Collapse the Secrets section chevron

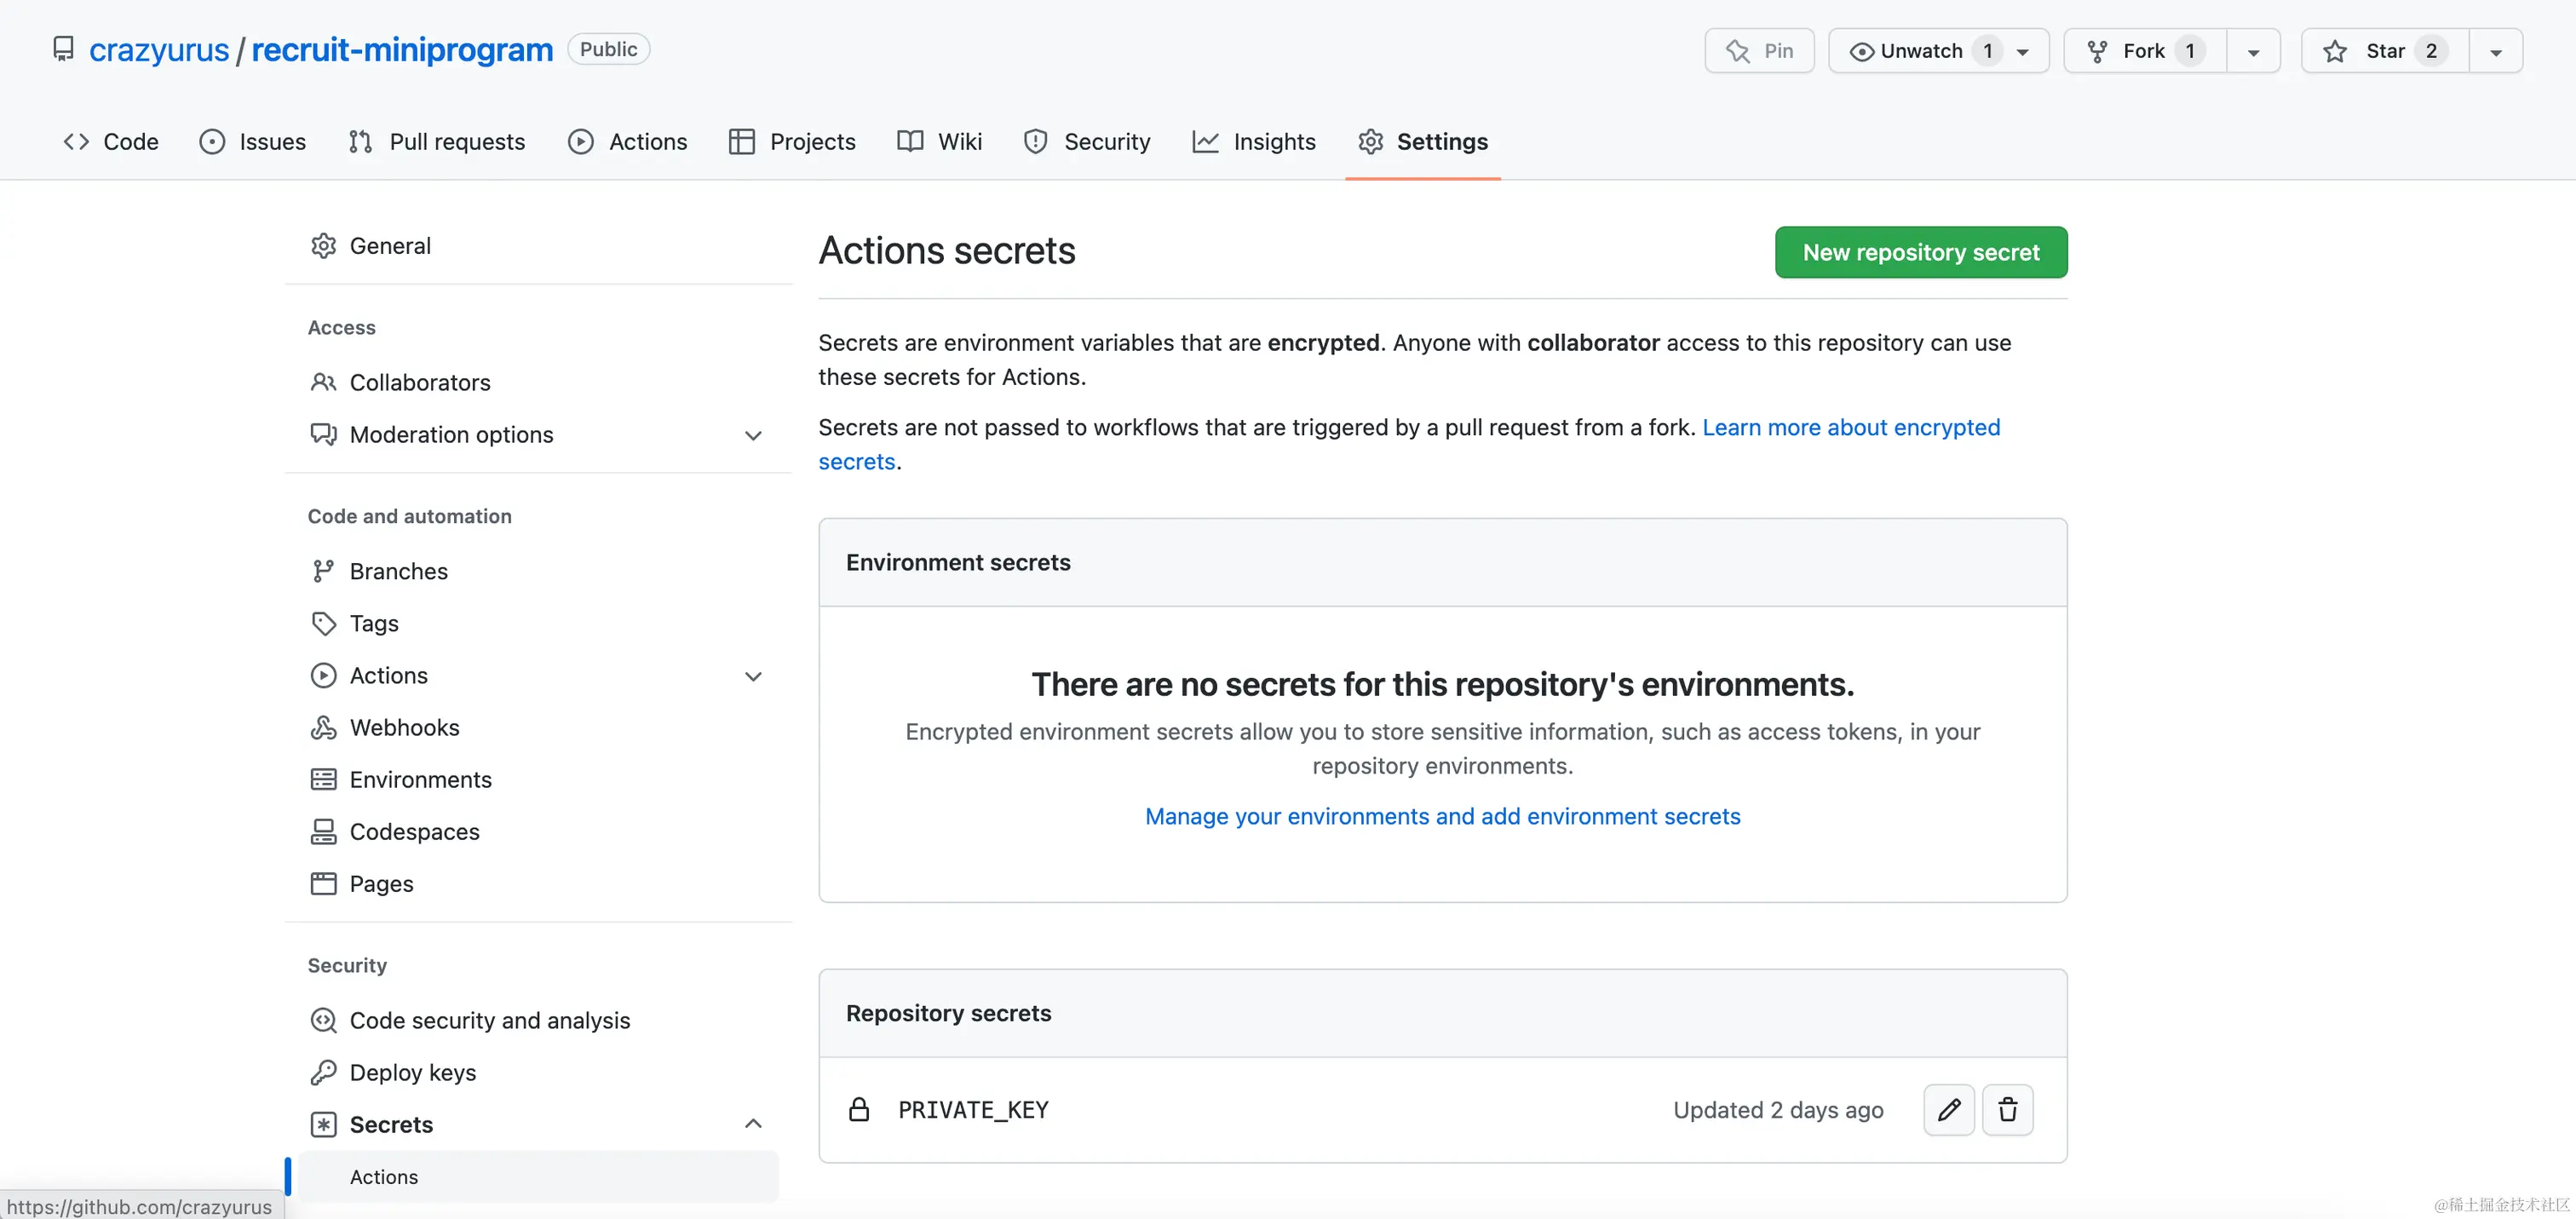tap(753, 1124)
